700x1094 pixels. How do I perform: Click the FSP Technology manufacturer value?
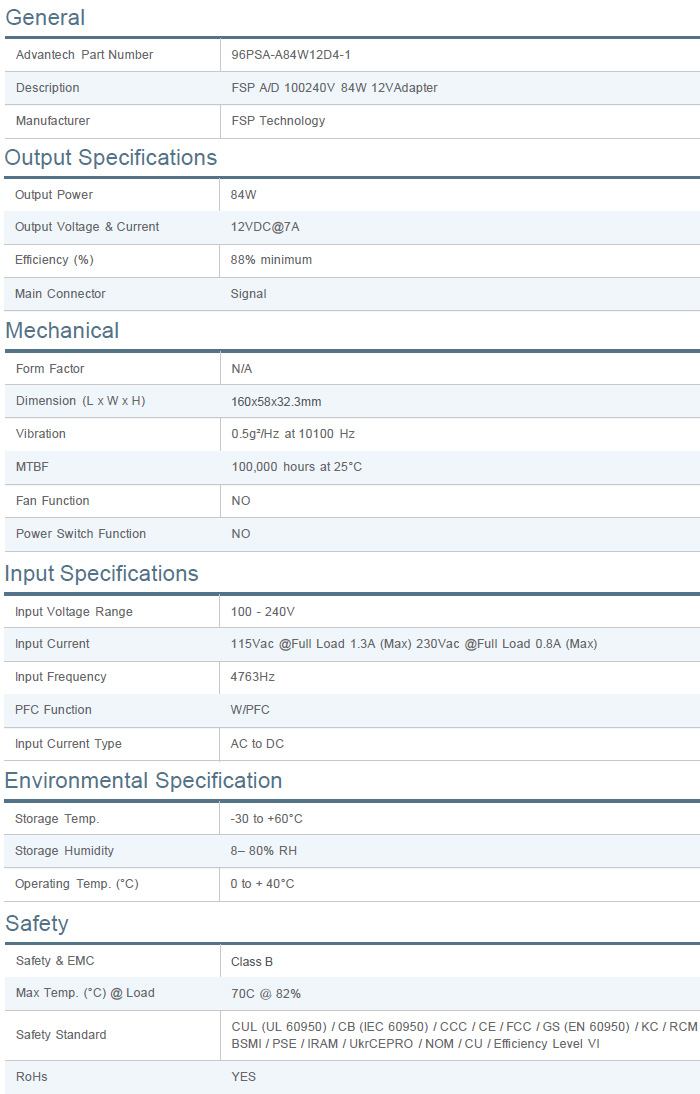[278, 121]
